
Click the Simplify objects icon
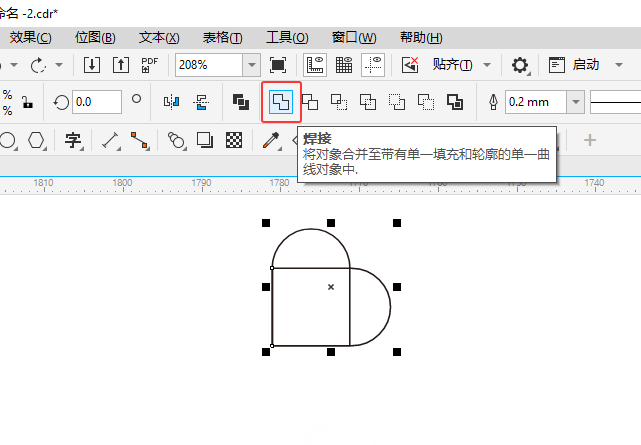(368, 102)
